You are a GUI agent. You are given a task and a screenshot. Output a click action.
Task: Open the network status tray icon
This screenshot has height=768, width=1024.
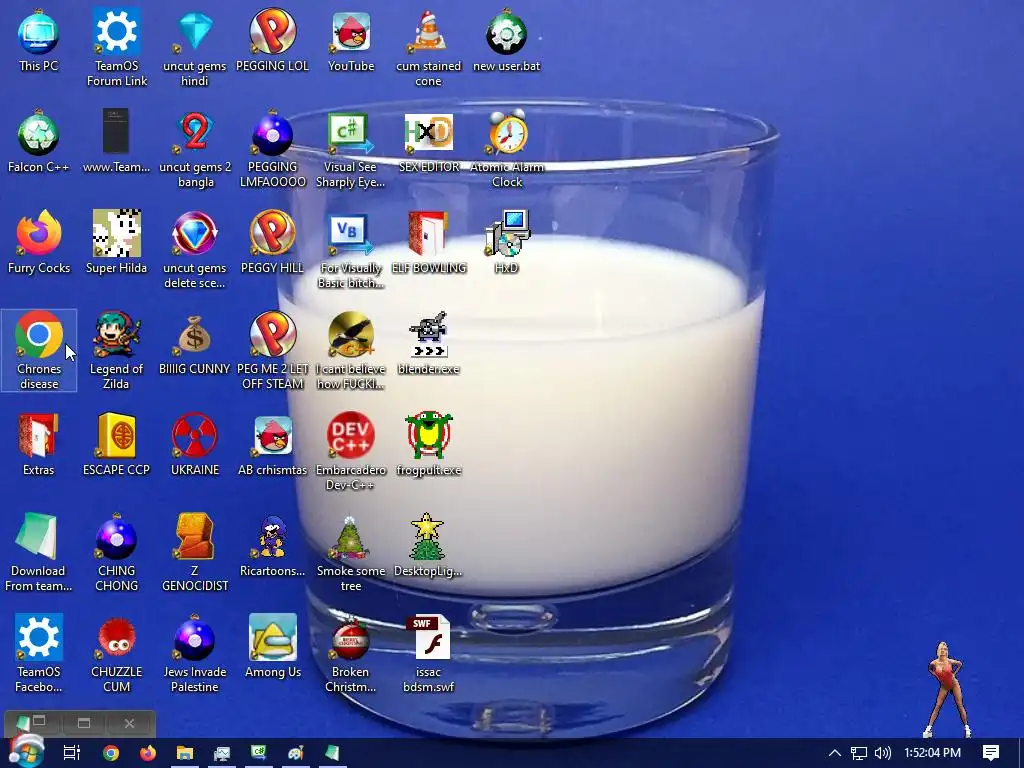click(859, 753)
